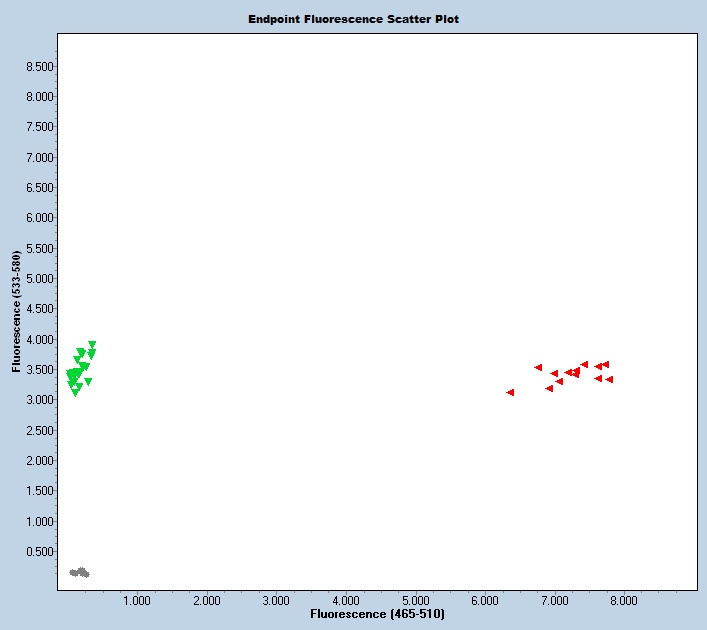
Task: Click the 3.000 tick label on X-axis
Action: pyautogui.click(x=275, y=600)
